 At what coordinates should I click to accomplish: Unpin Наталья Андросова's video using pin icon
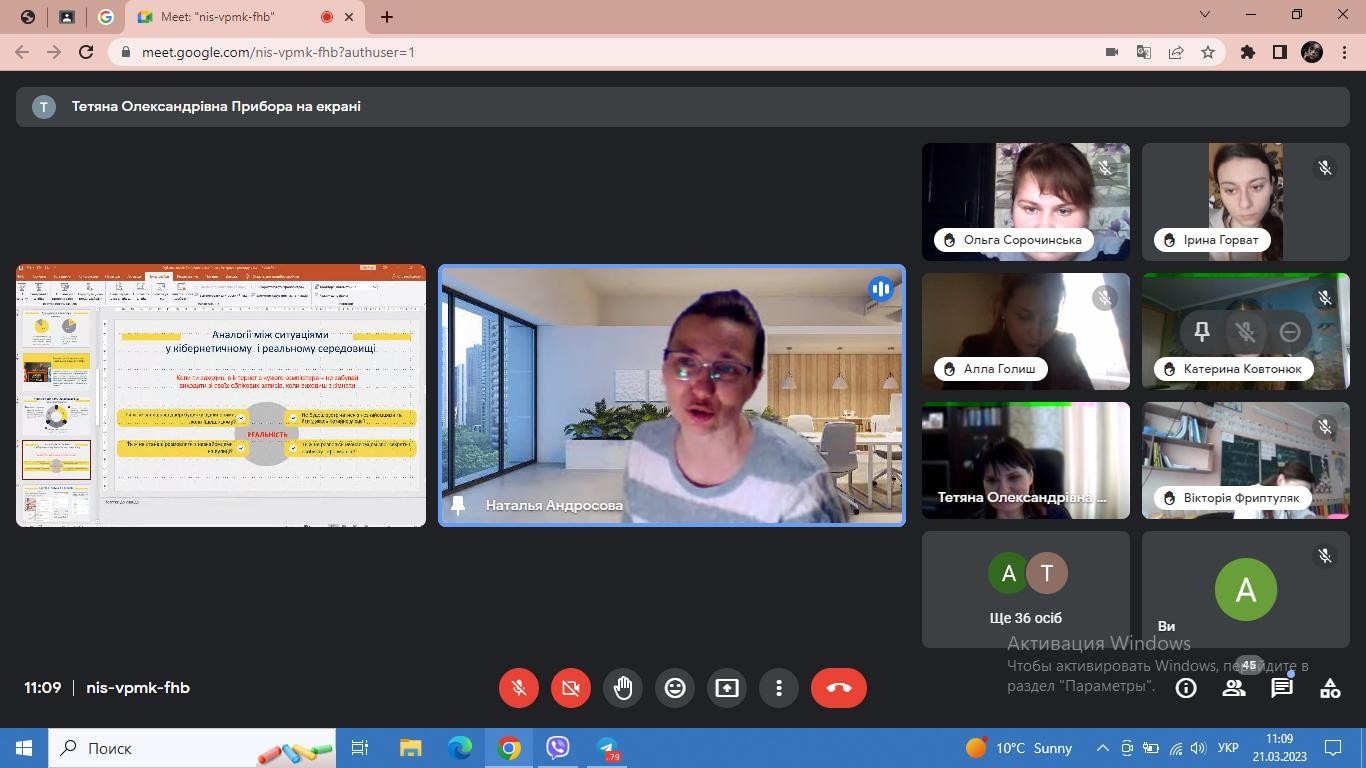[458, 505]
